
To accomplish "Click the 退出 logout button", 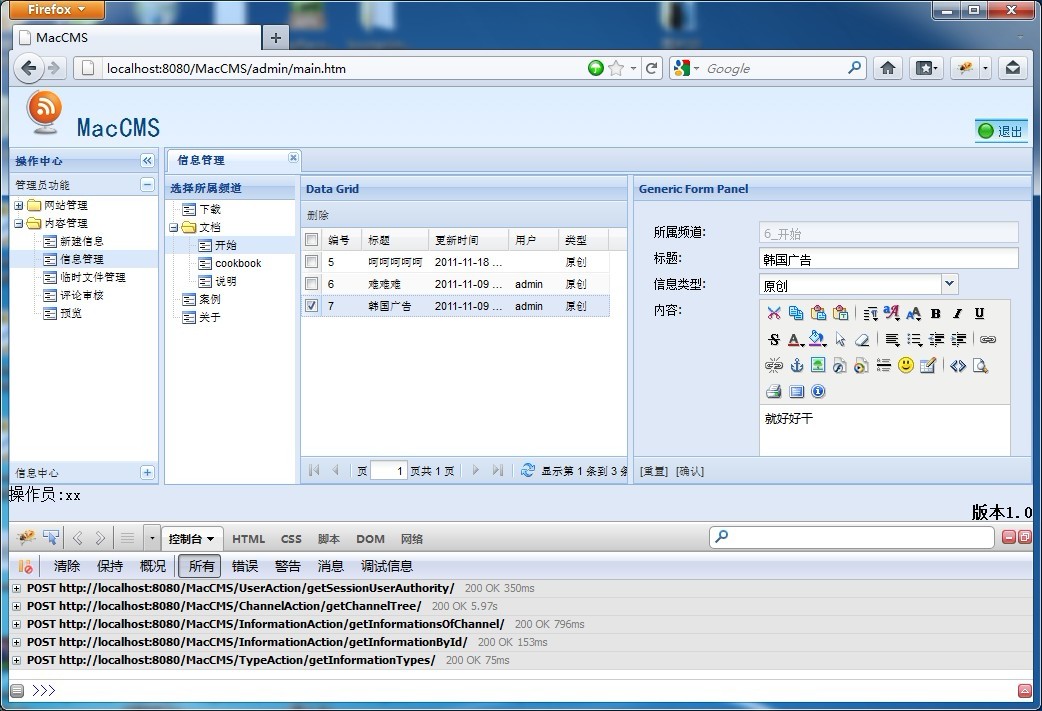I will pyautogui.click(x=1001, y=131).
